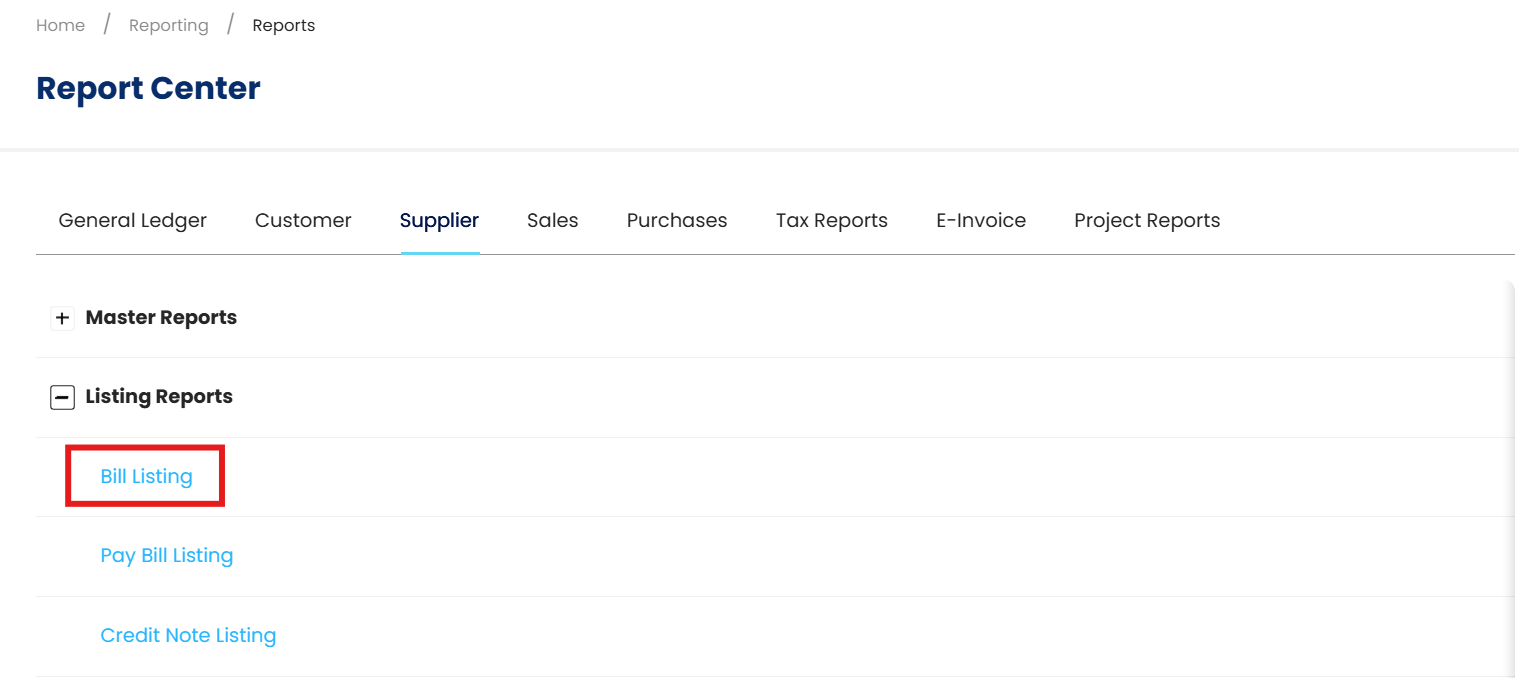Image resolution: width=1519 pixels, height=678 pixels.
Task: Open the Pay Bill Listing report
Action: tap(166, 556)
